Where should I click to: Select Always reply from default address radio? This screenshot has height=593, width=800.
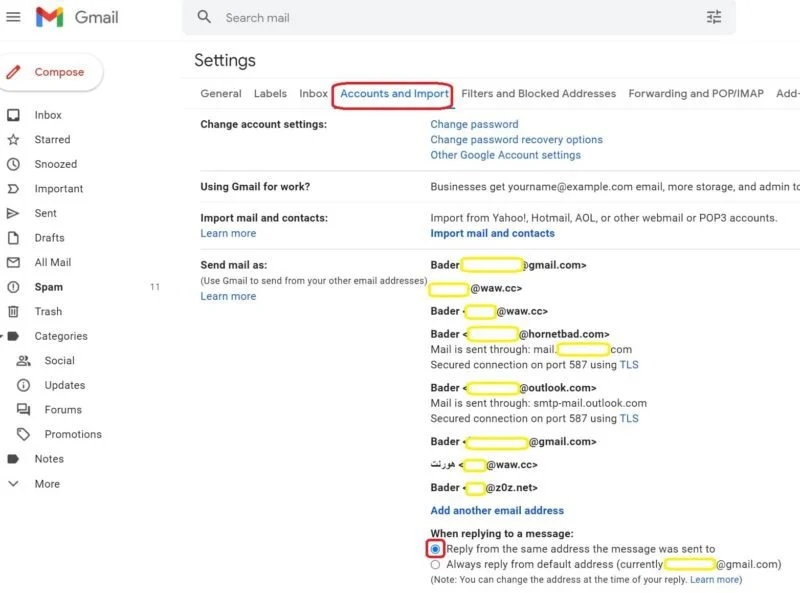(x=435, y=564)
